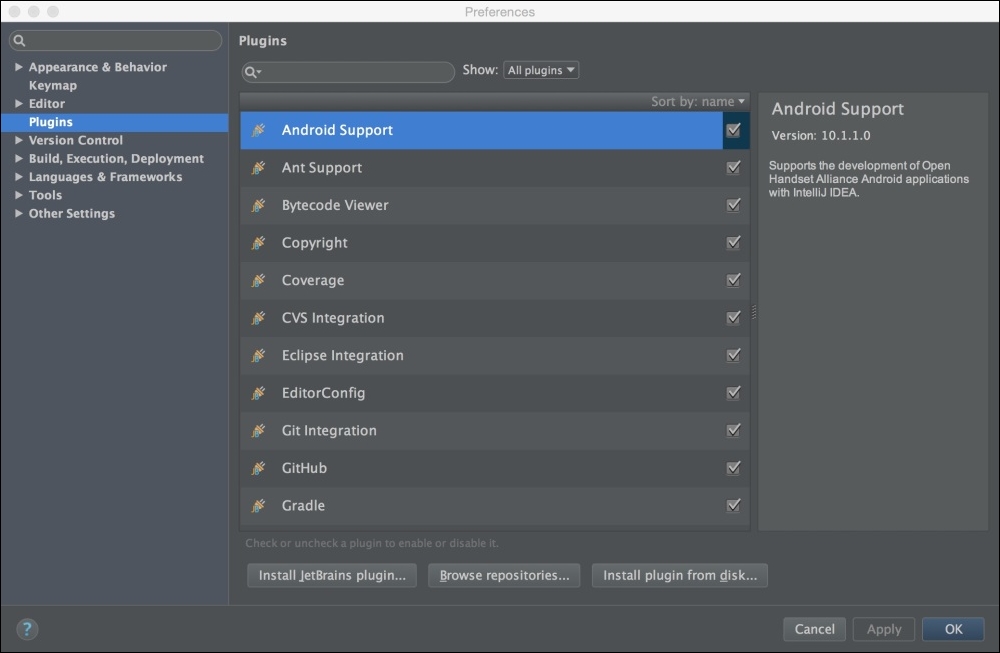
Task: Expand the Appearance & Behavior arrow
Action: point(18,67)
